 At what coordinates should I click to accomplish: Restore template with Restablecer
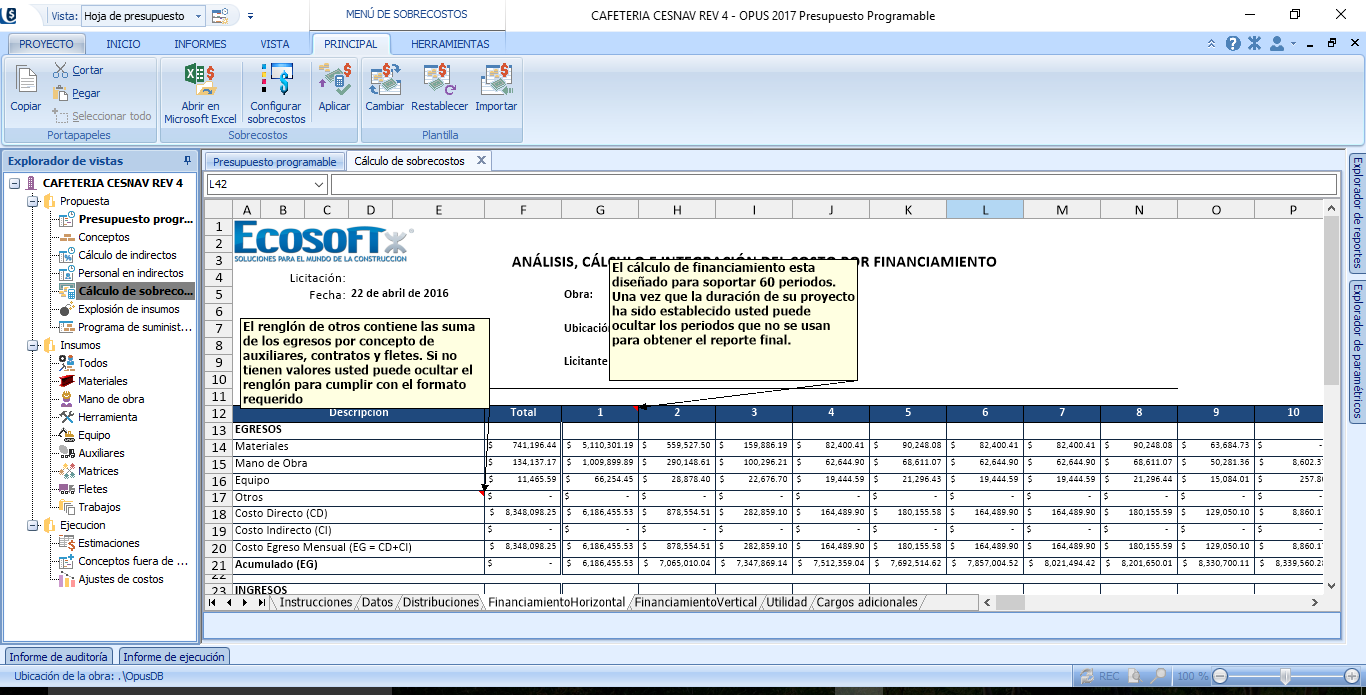[439, 88]
